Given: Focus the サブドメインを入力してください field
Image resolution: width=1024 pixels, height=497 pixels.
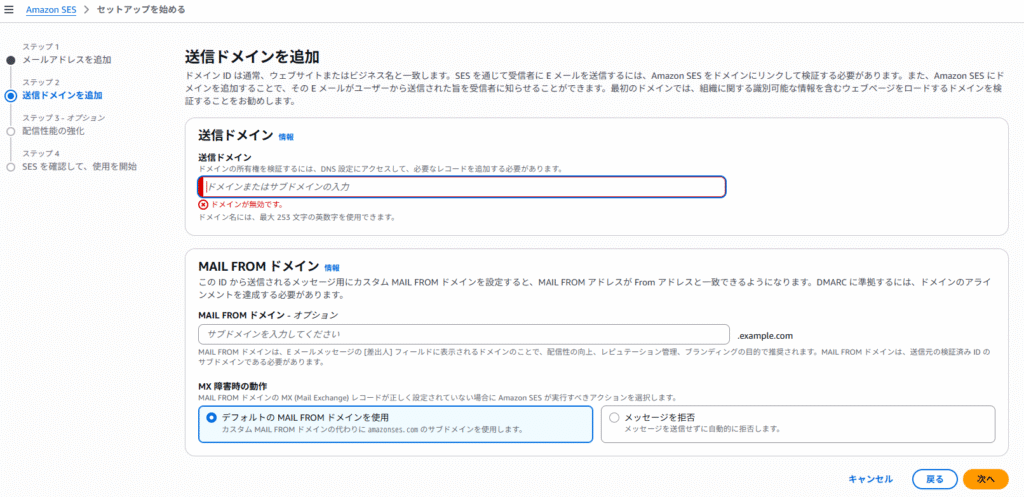Looking at the screenshot, I should [464, 334].
